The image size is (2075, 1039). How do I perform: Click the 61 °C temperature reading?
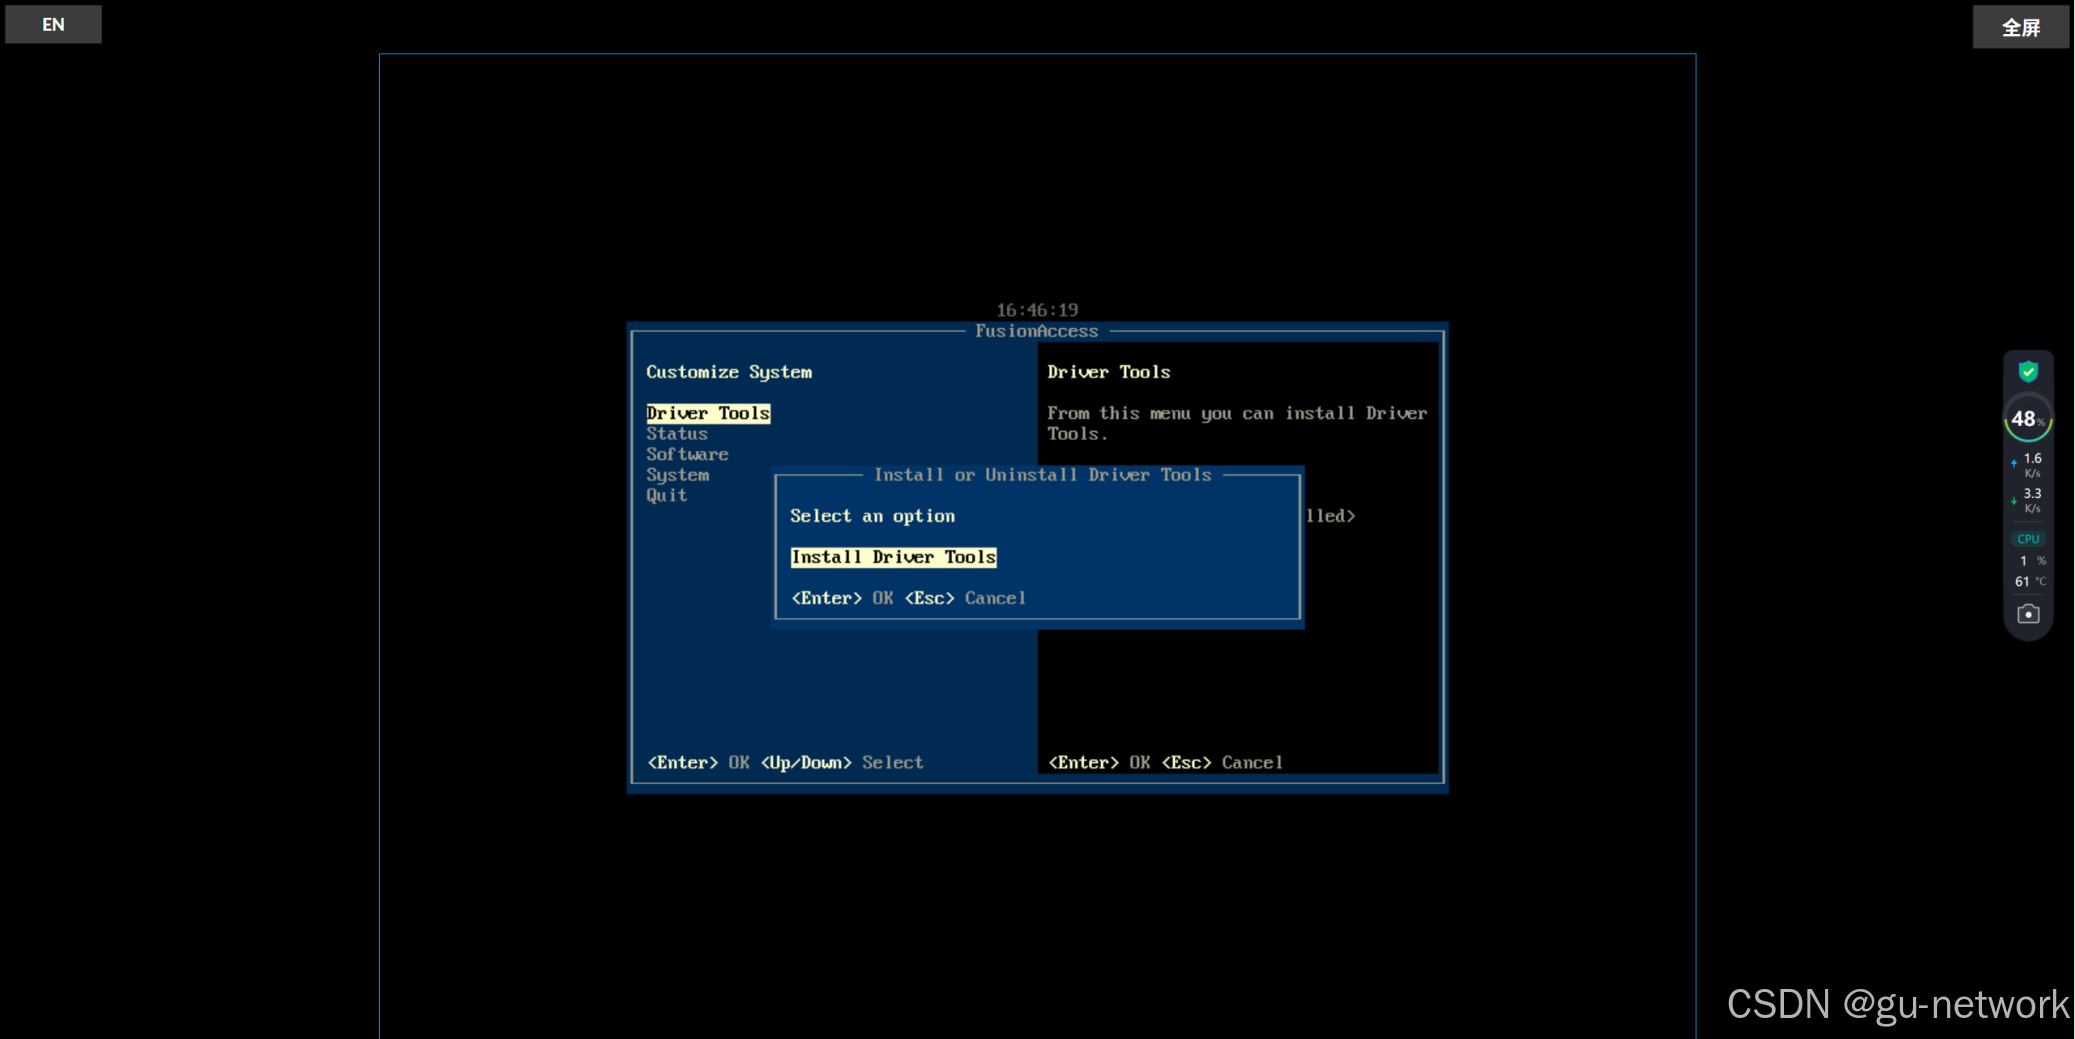click(2030, 581)
